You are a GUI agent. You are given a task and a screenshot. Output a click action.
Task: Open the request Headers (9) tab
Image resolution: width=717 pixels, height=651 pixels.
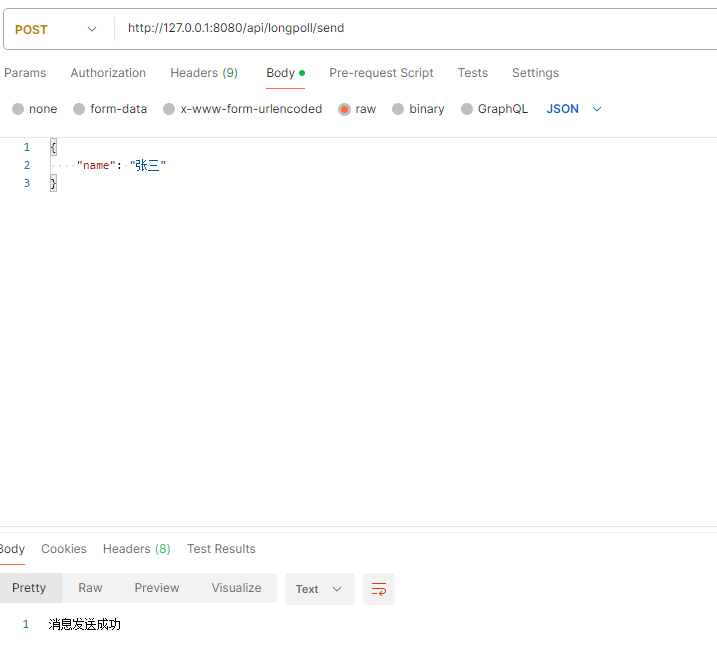204,73
